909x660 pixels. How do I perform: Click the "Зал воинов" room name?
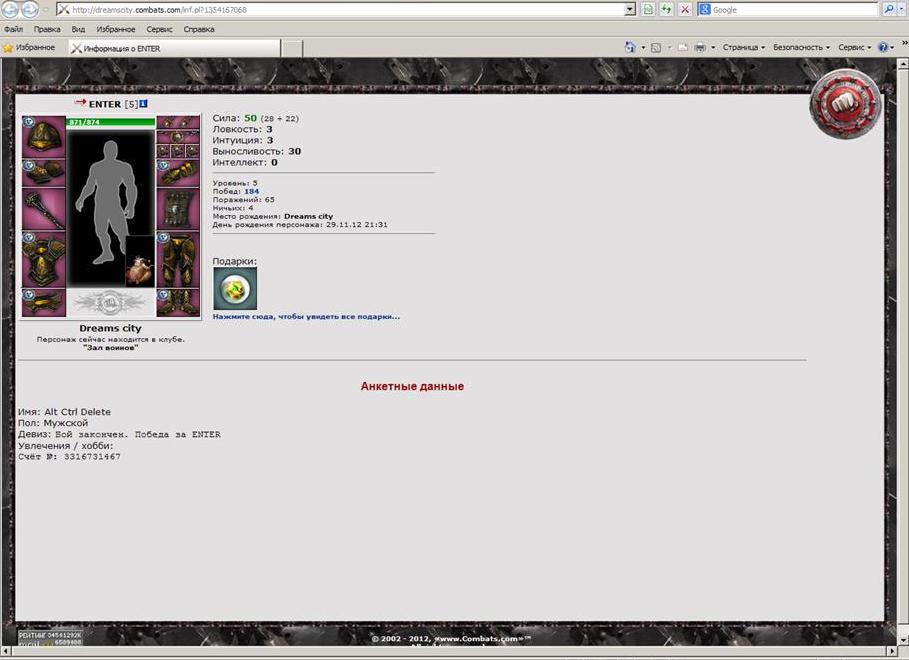tap(111, 348)
